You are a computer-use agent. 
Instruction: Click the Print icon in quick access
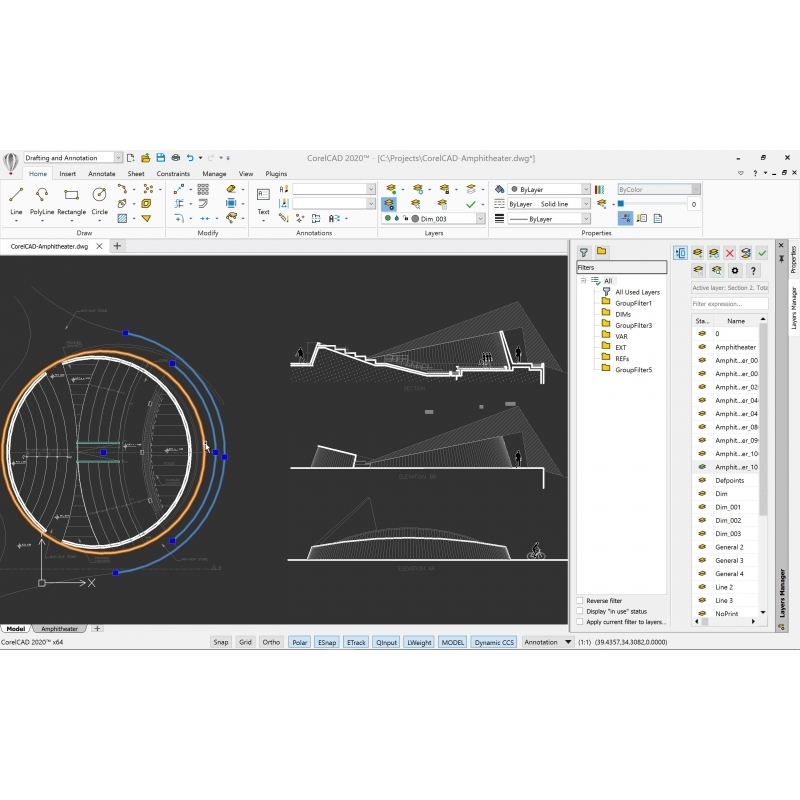pos(176,158)
